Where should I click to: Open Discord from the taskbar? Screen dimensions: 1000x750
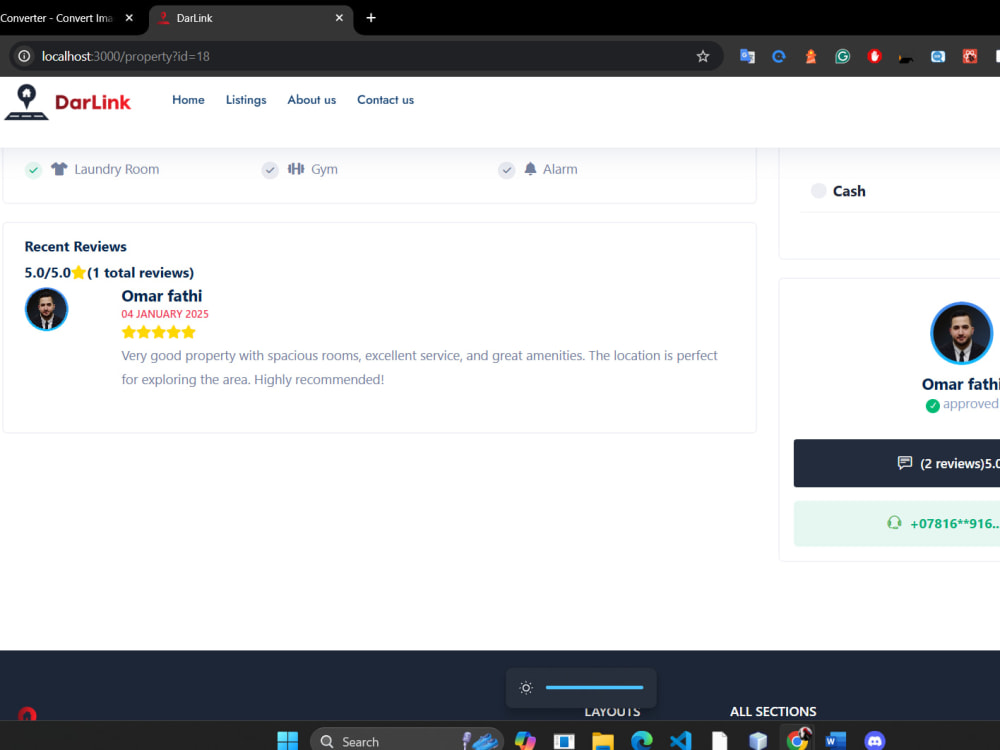pos(874,740)
